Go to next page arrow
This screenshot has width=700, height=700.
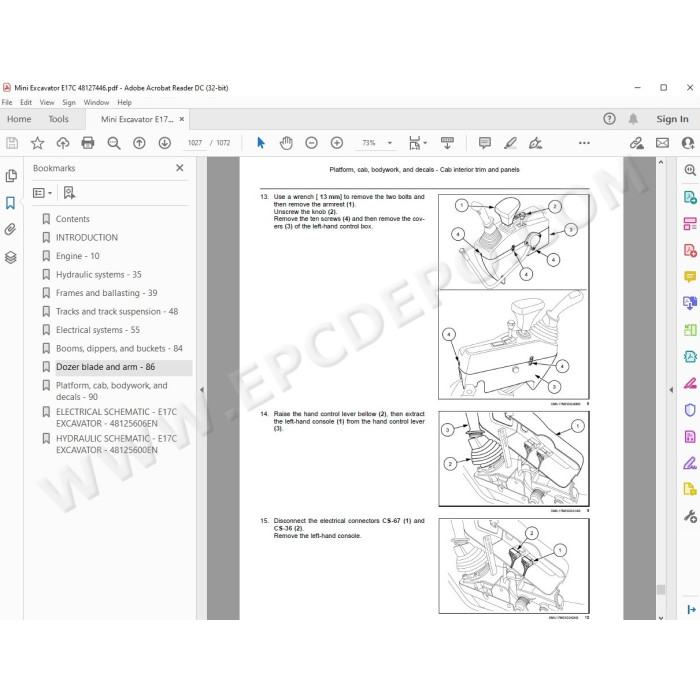(x=165, y=143)
